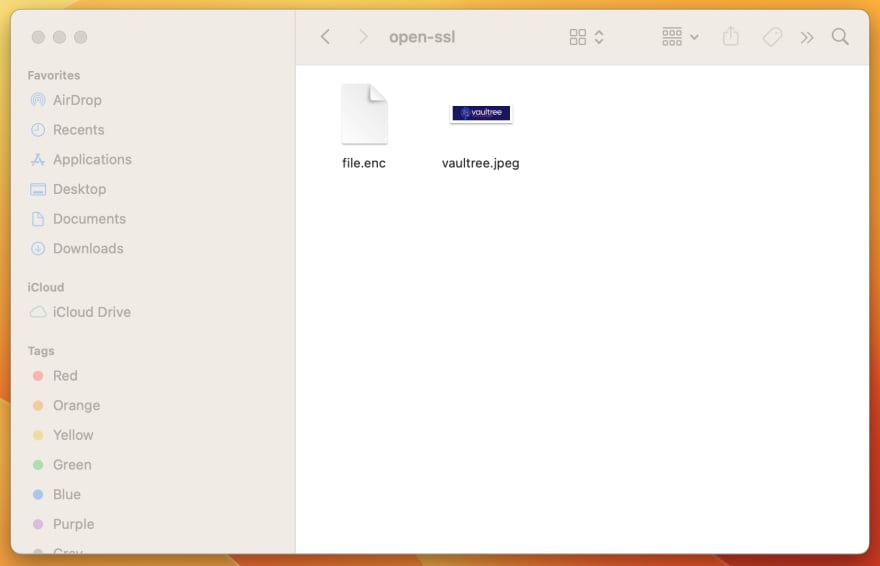Viewport: 880px width, 566px height.
Task: Open AirDrop in the sidebar
Action: click(x=77, y=100)
